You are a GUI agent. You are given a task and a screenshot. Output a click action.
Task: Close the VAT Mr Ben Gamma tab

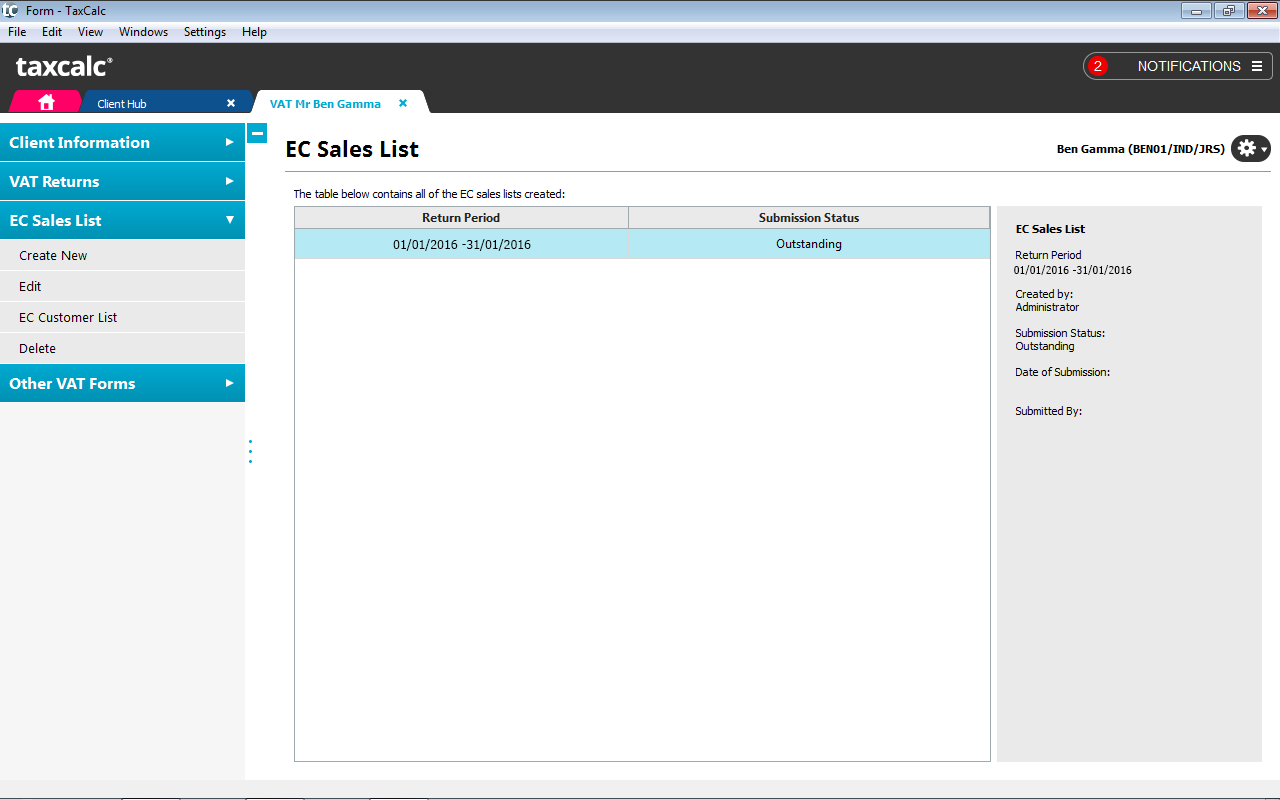click(x=403, y=103)
